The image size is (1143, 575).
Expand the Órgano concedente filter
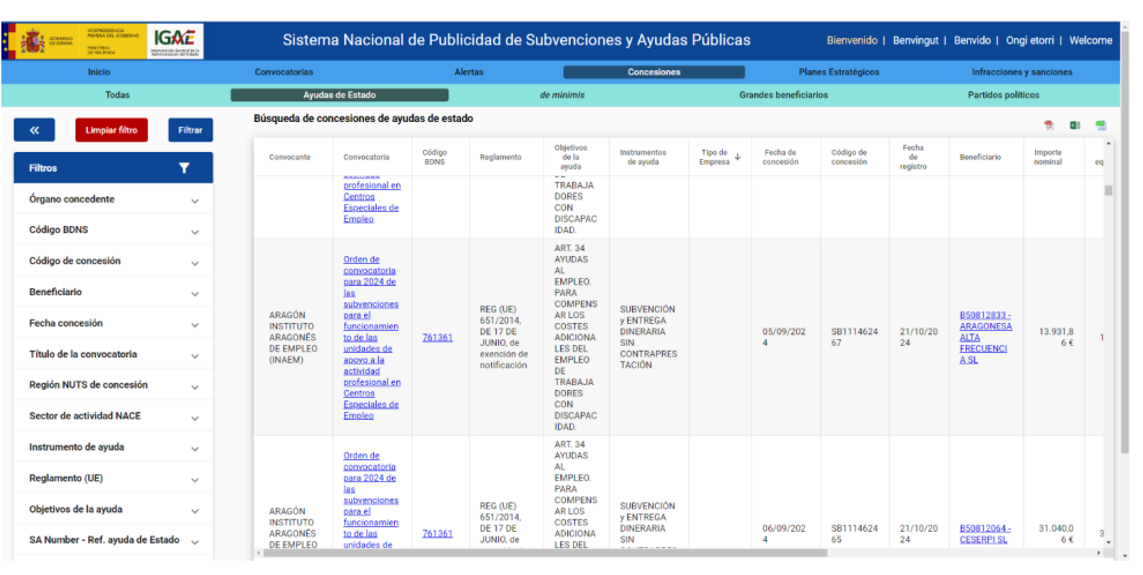pos(113,199)
